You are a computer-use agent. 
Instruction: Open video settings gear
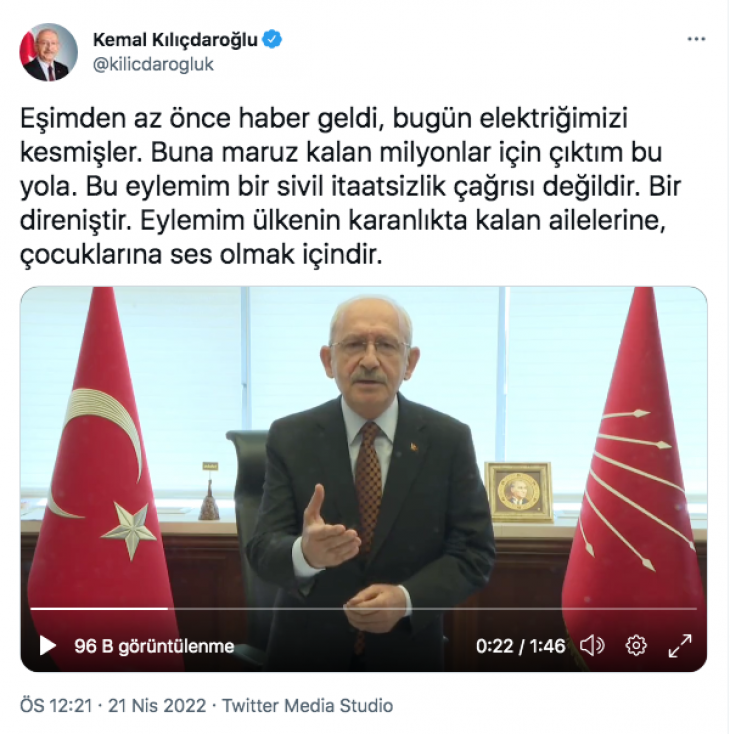pos(636,646)
